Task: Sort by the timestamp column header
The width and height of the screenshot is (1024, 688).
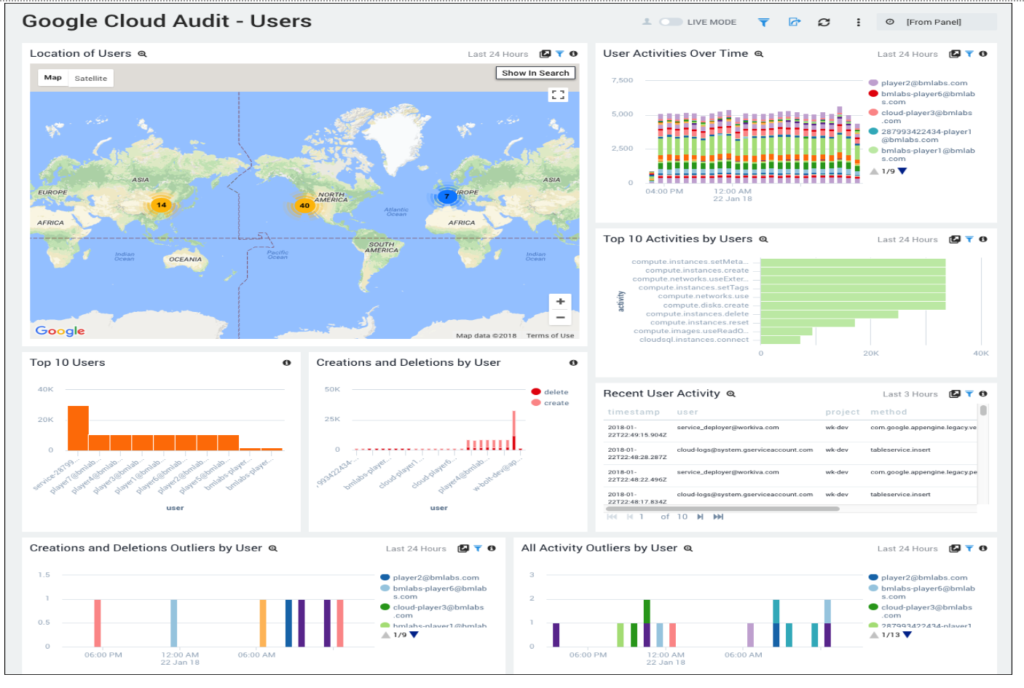Action: pyautogui.click(x=633, y=413)
